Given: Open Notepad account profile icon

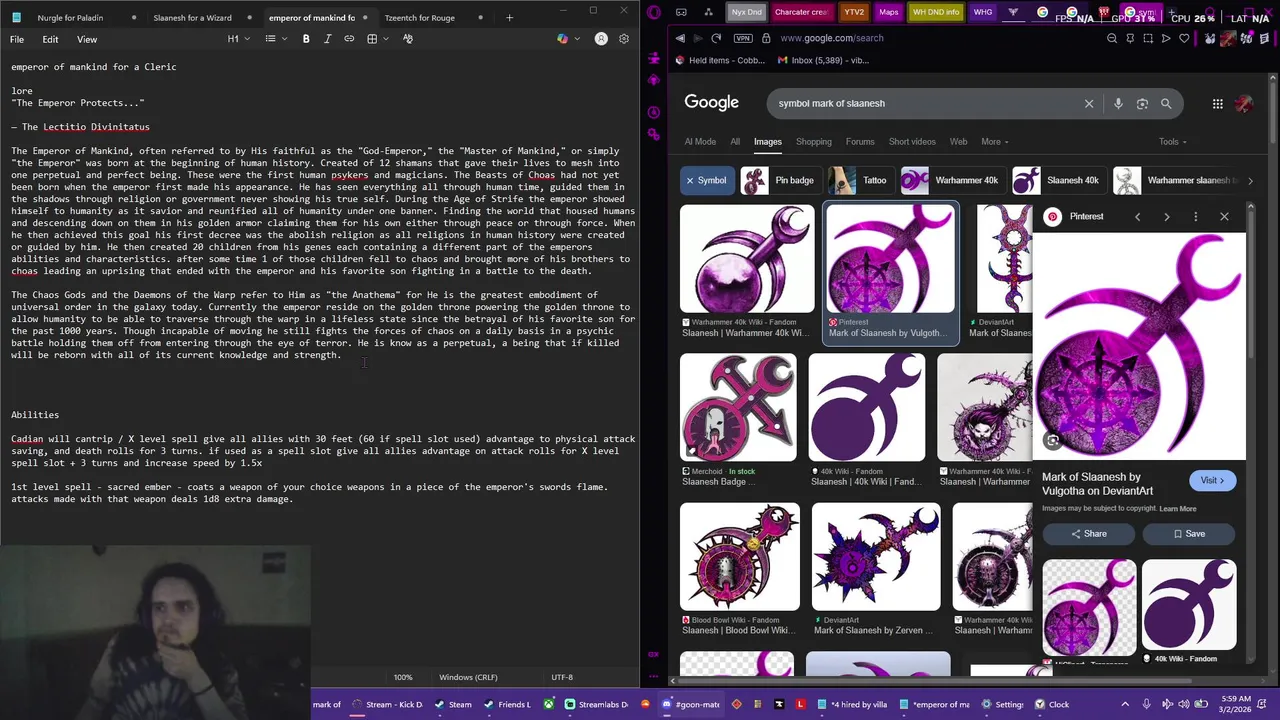Looking at the screenshot, I should (x=601, y=39).
